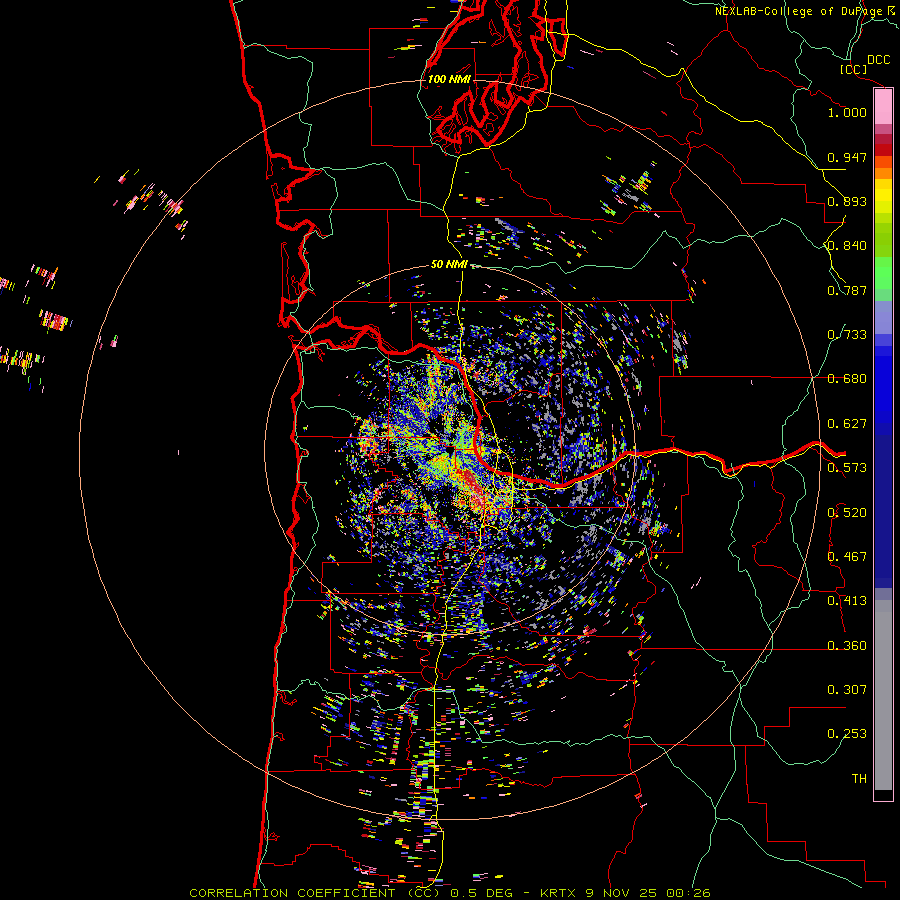Click the [CC] unit label above color bar

853,69
